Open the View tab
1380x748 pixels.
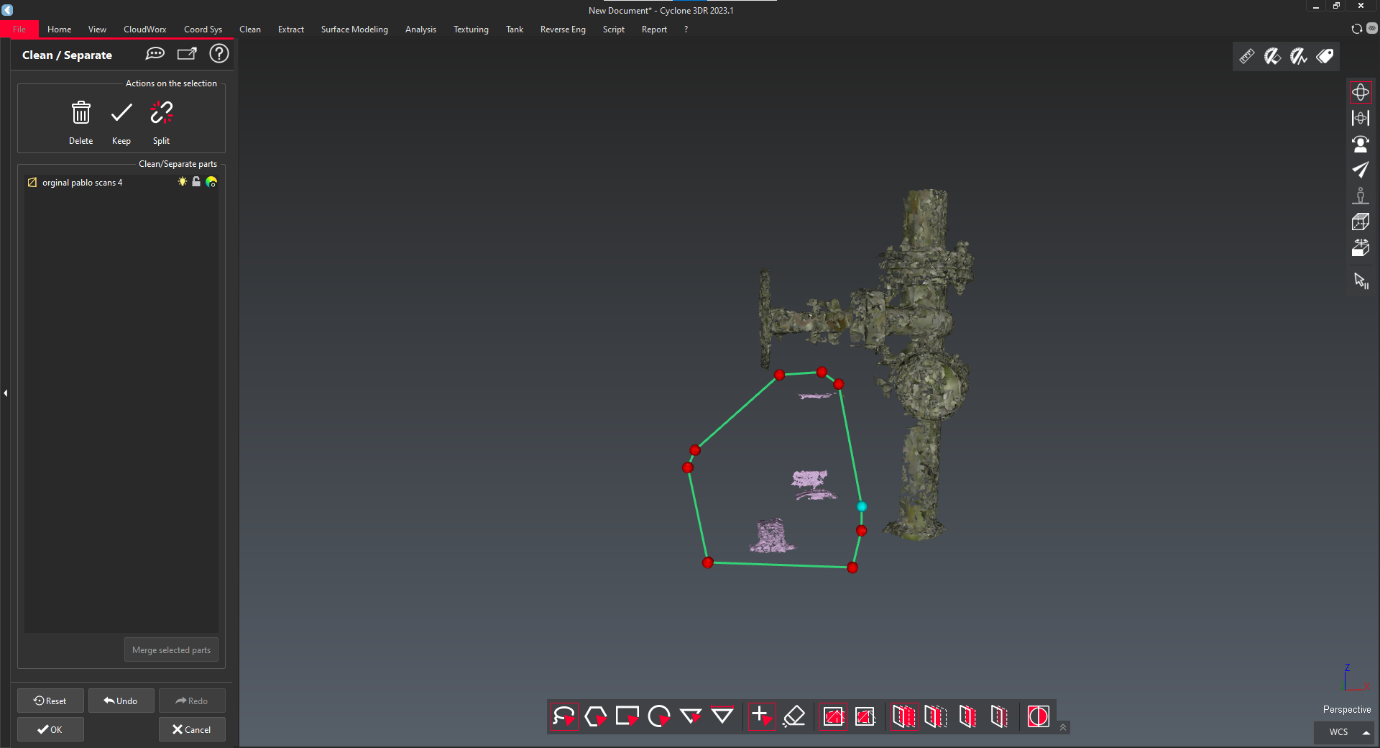97,29
